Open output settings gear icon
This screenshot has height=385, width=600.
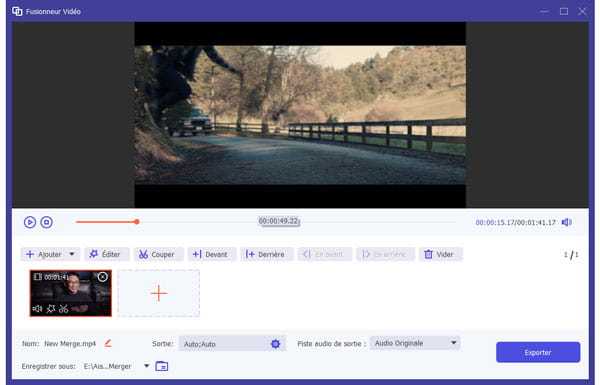[x=275, y=344]
